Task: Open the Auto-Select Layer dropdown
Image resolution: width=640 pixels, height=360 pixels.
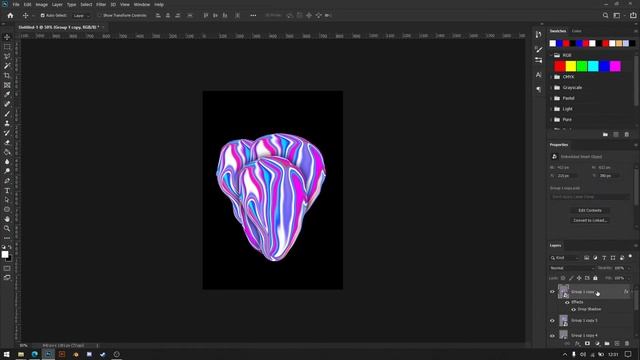Action: pos(81,16)
